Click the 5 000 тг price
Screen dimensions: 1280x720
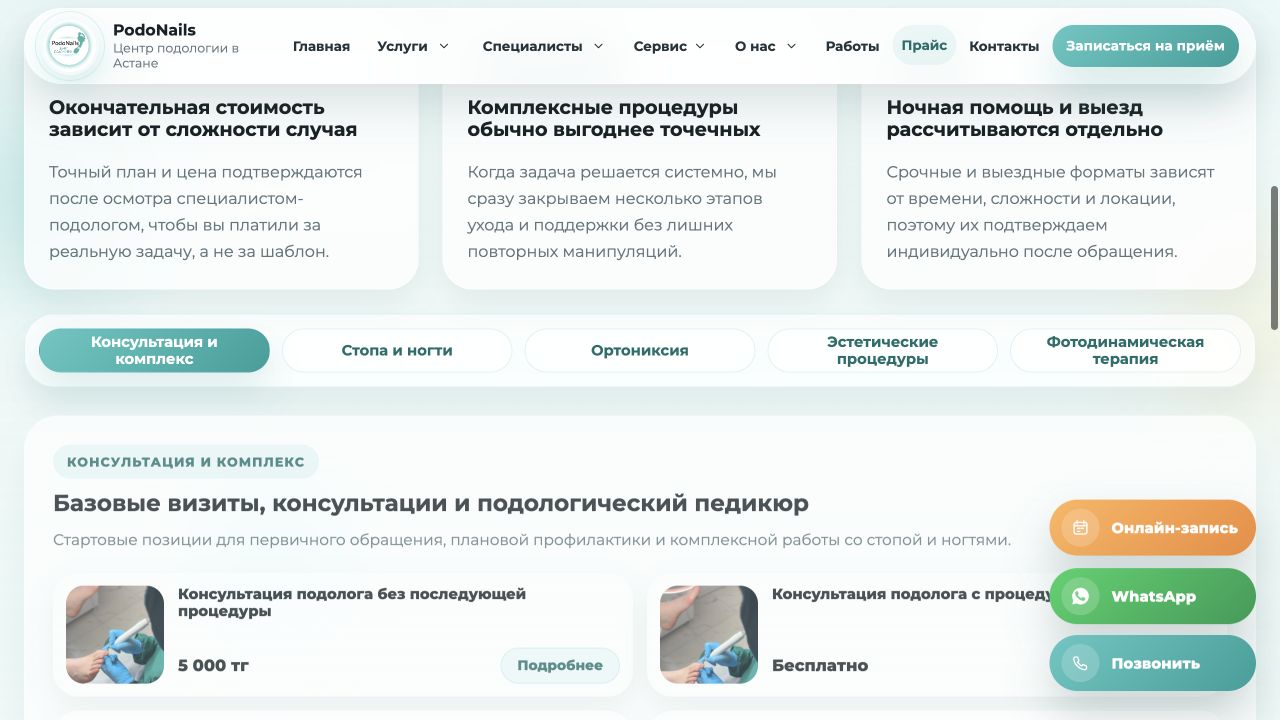click(x=213, y=665)
